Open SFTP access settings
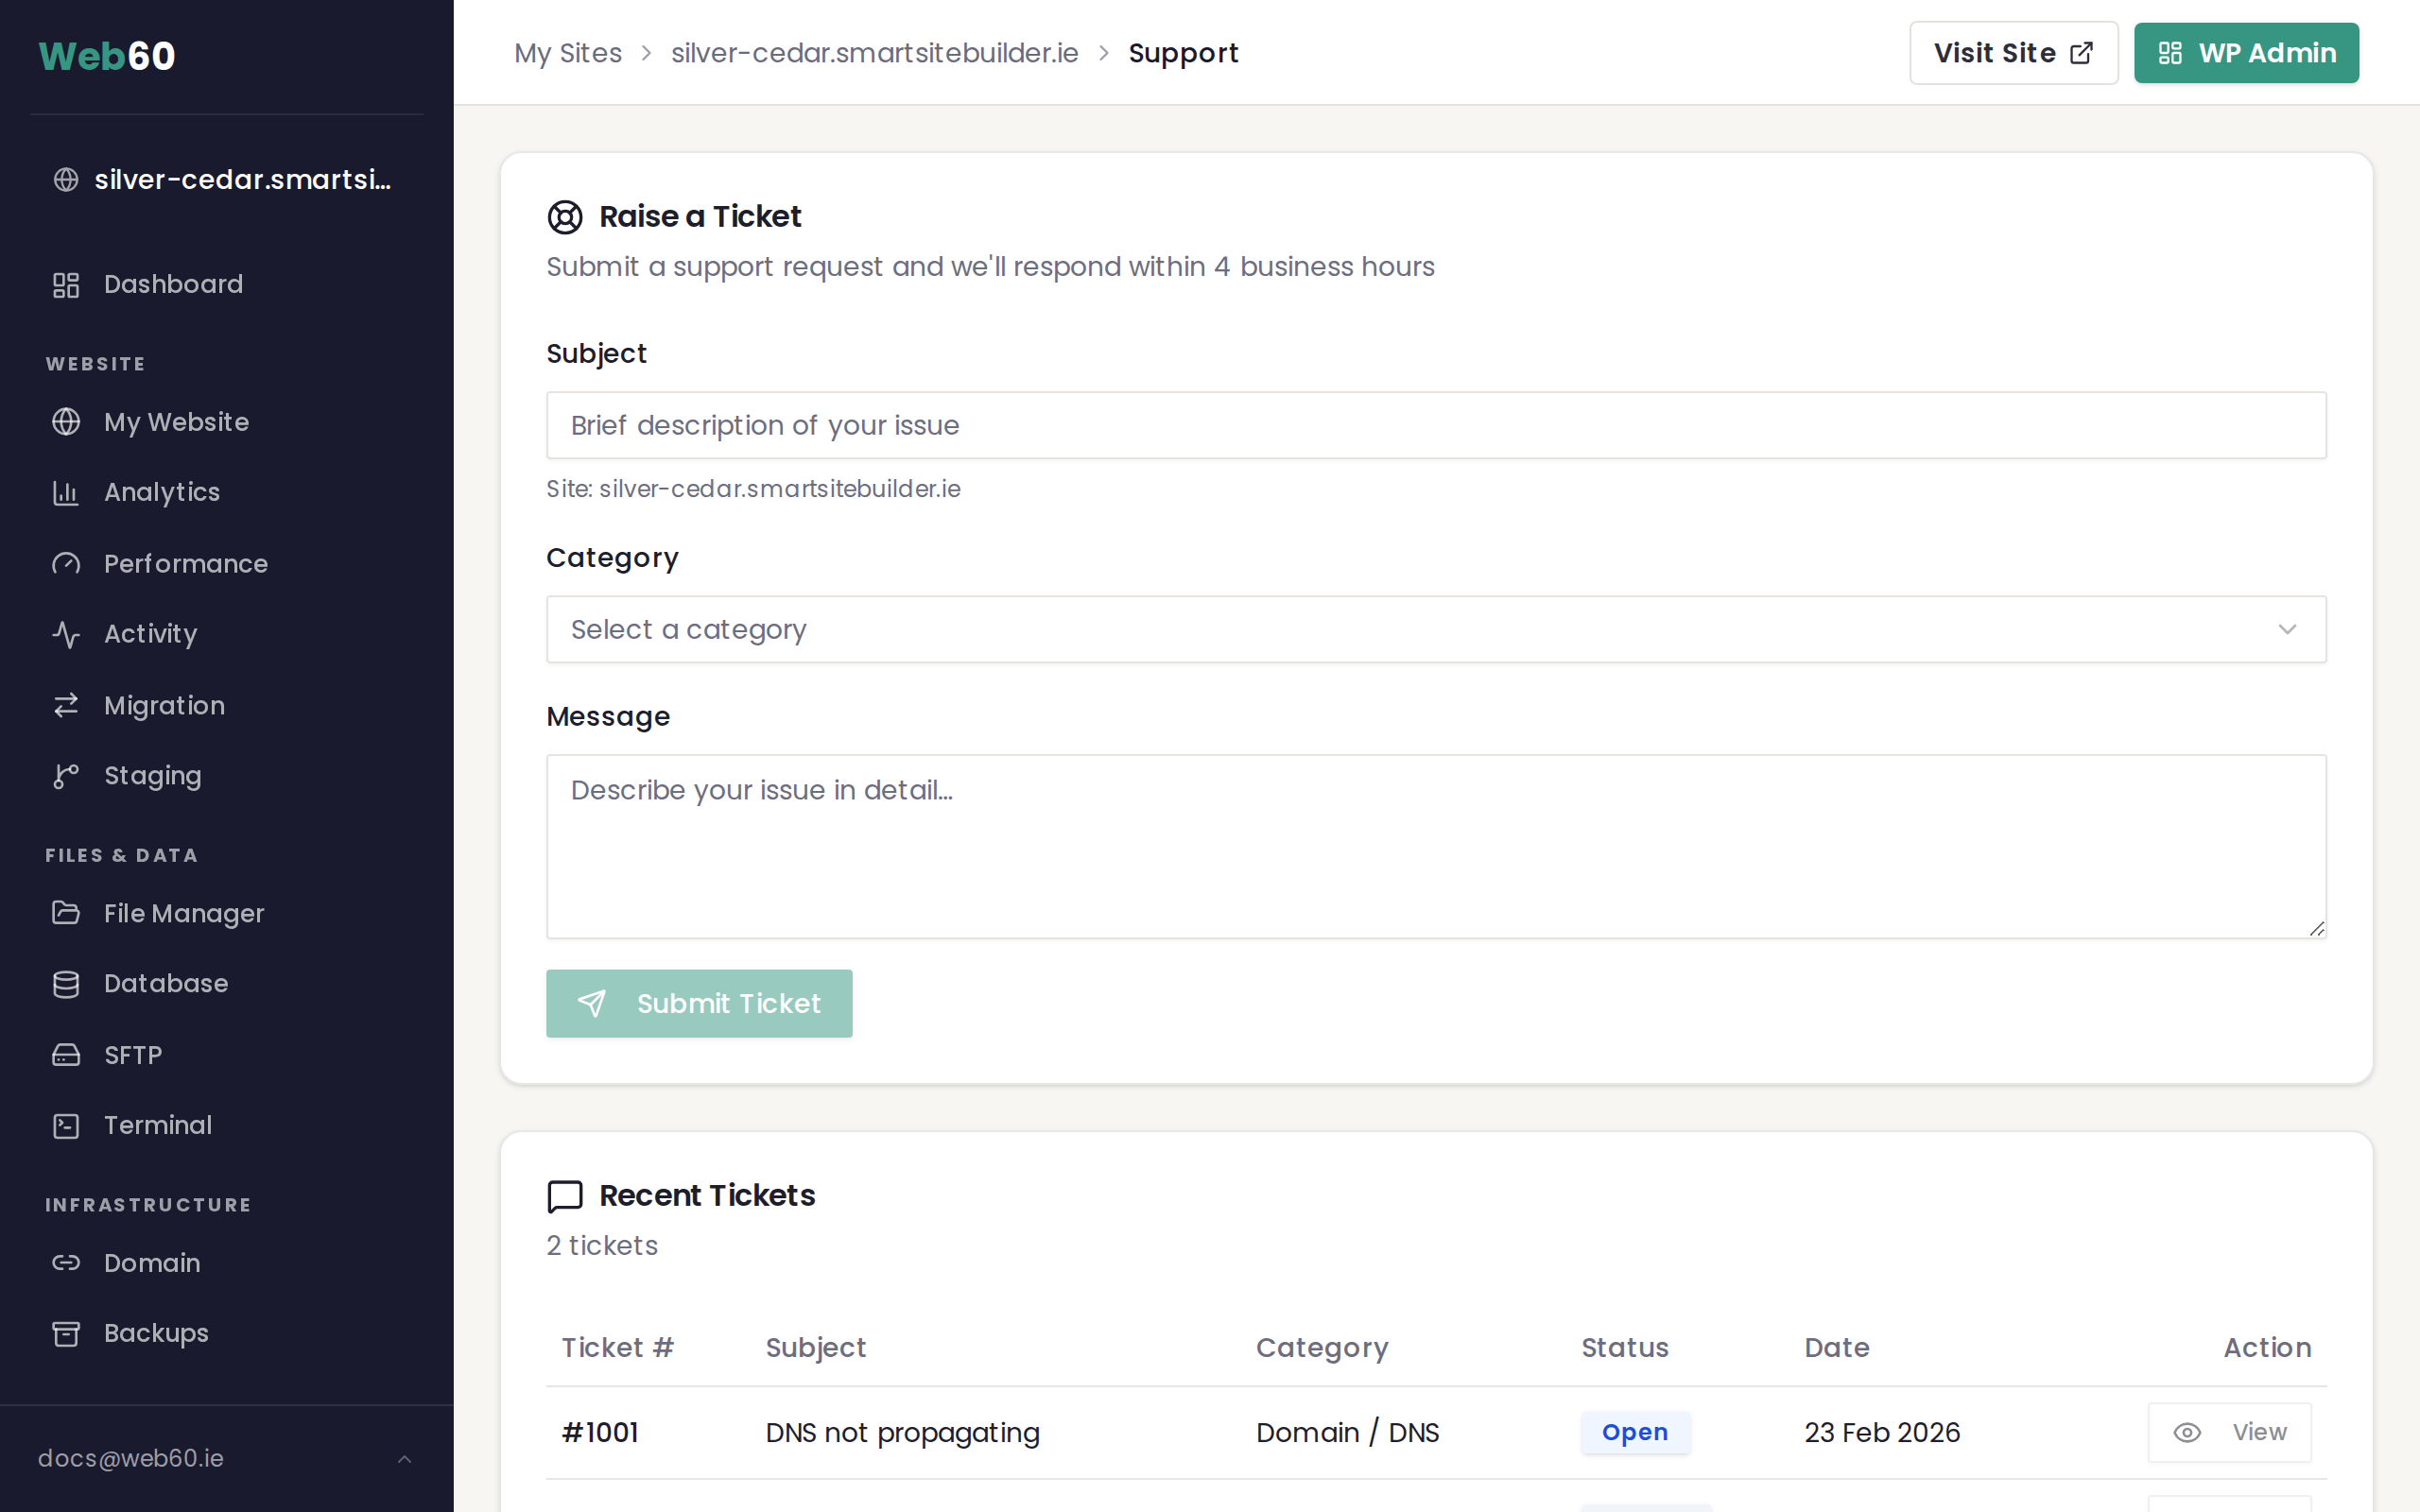Viewport: 2420px width, 1512px height. (x=132, y=1055)
